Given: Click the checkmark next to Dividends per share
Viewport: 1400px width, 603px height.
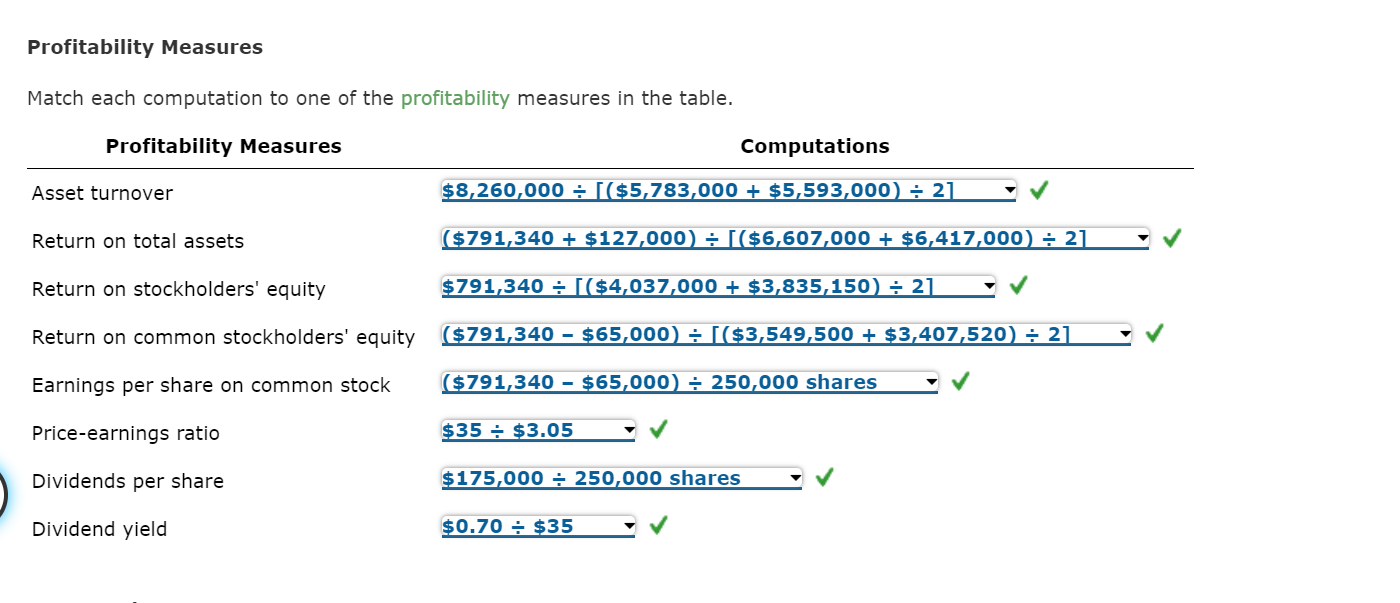Looking at the screenshot, I should (823, 478).
